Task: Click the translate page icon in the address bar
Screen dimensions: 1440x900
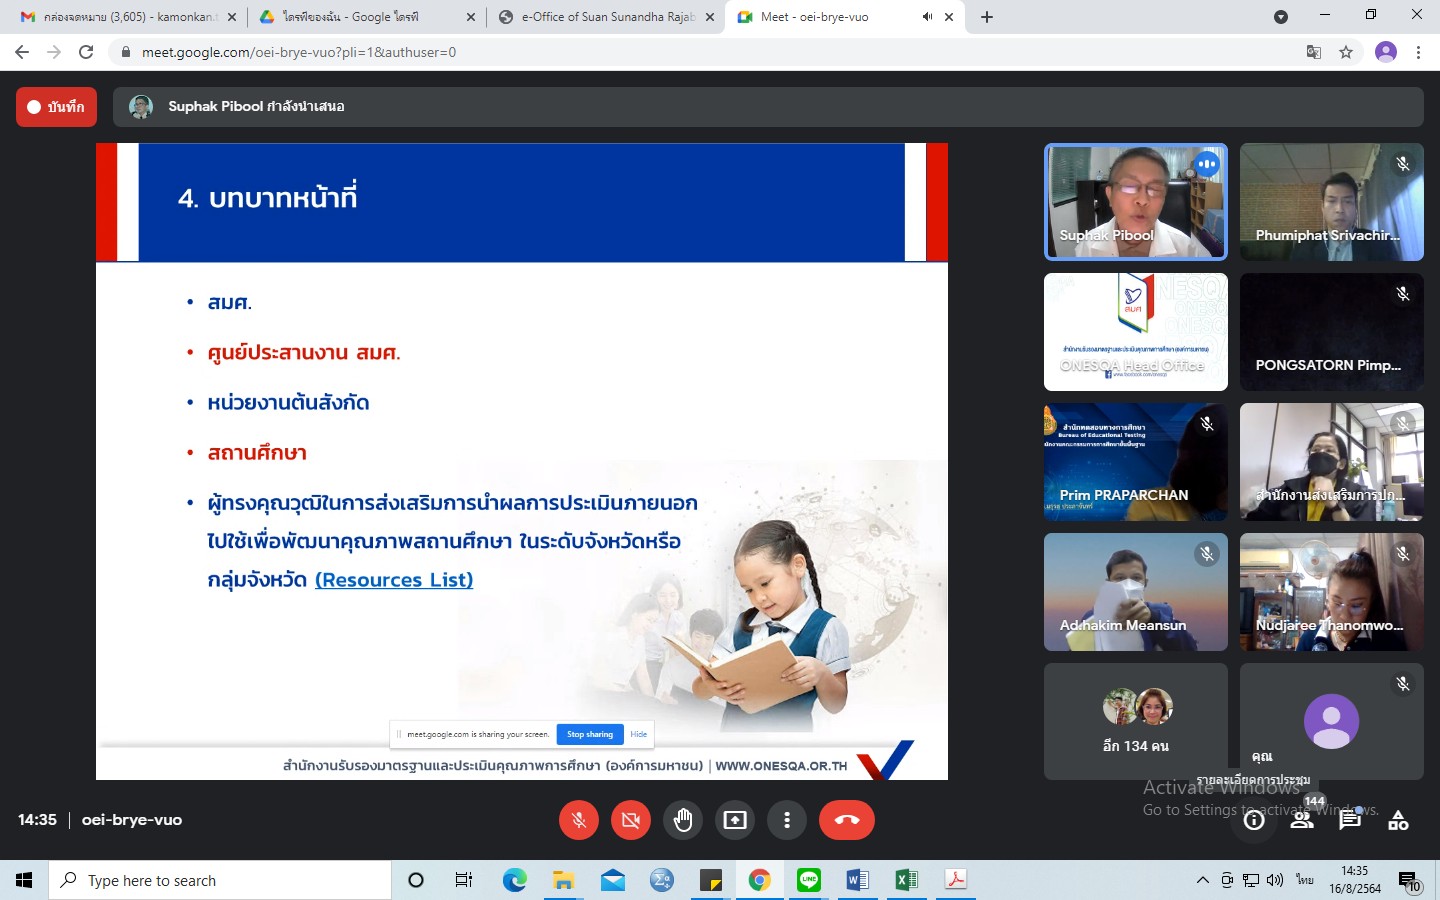Action: point(1314,52)
